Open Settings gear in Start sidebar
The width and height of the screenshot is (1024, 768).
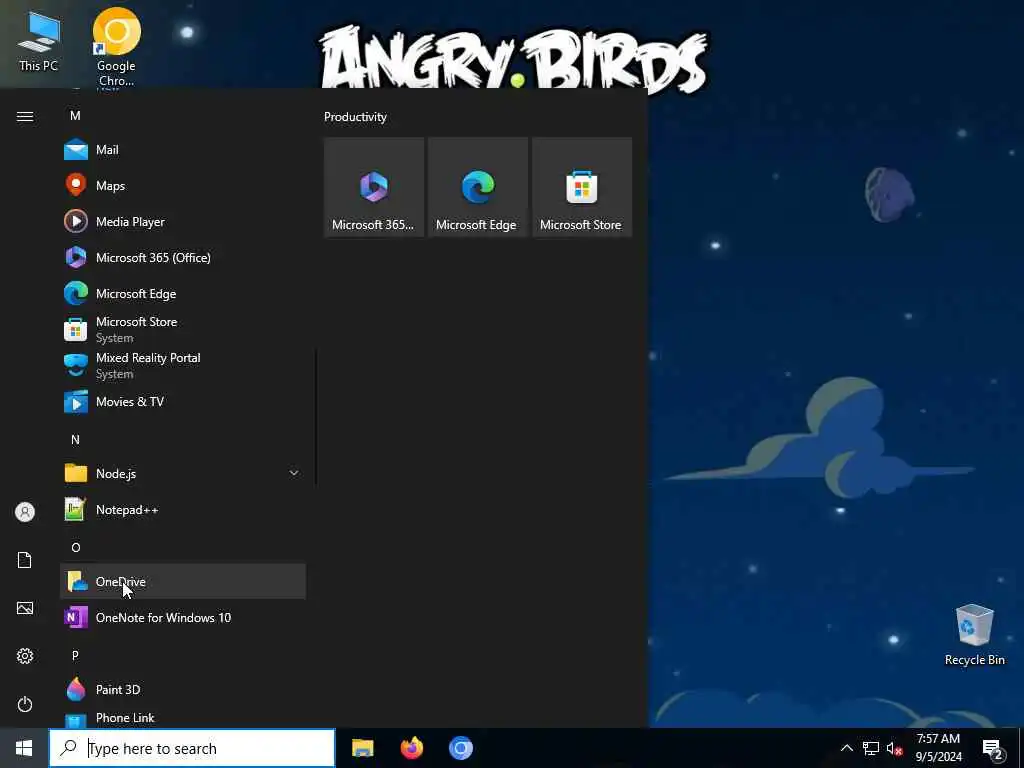(25, 656)
